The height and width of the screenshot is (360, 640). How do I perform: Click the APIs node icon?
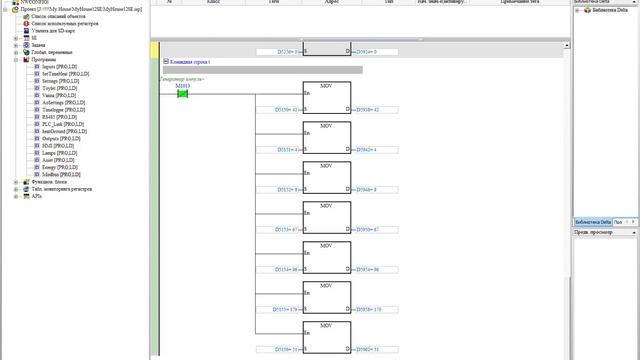point(26,196)
